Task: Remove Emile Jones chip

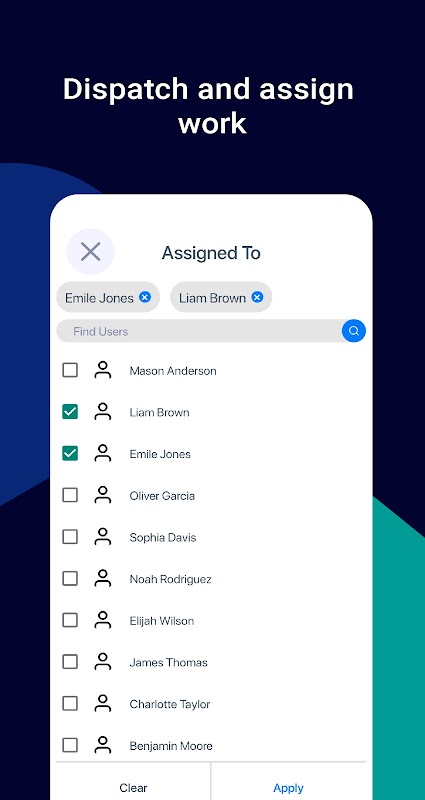Action: coord(145,297)
